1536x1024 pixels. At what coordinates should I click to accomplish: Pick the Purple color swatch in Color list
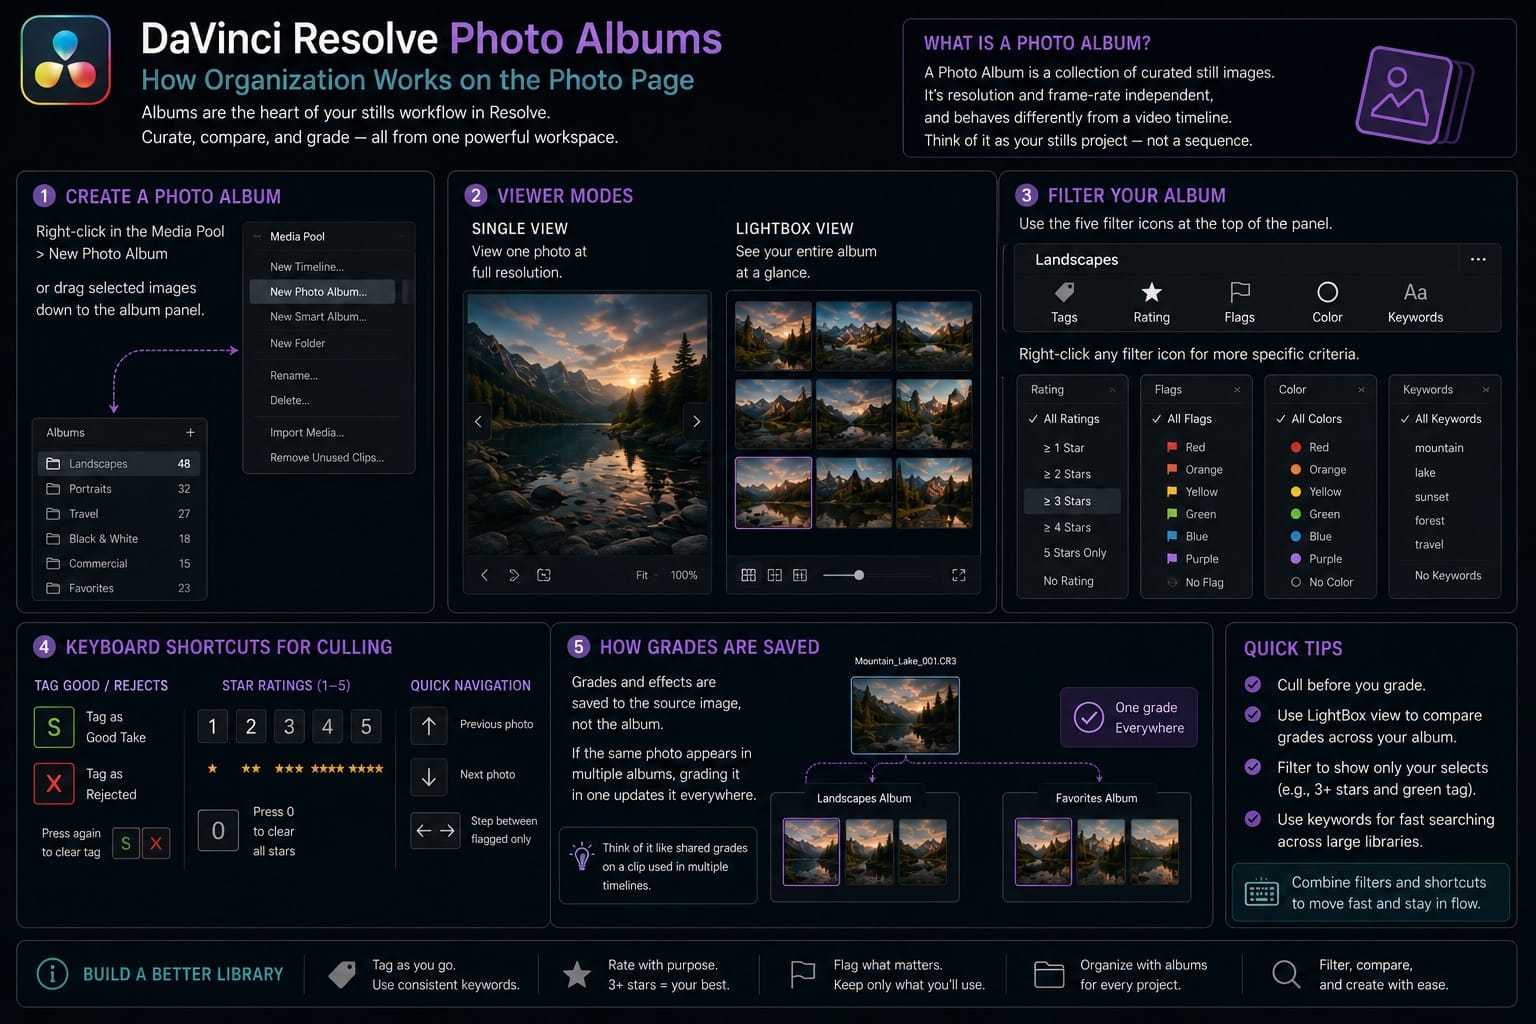pos(1296,559)
